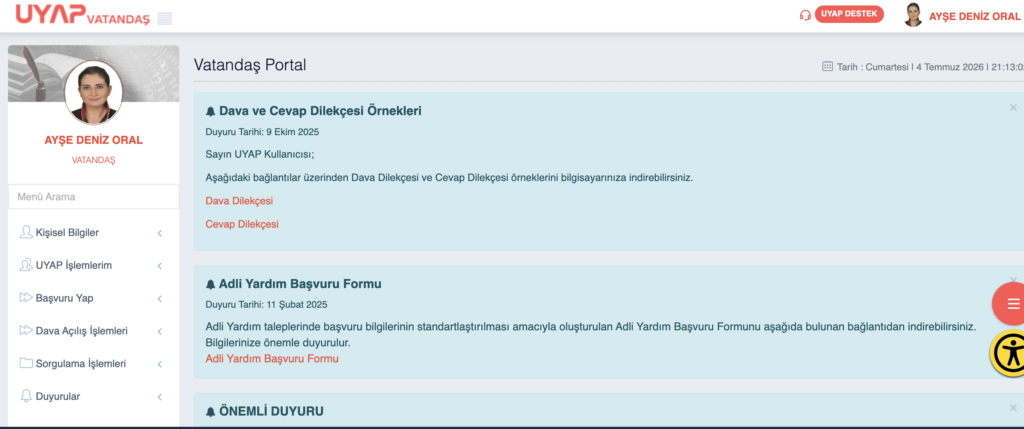Click the calendar icon beside Tarih
The width and height of the screenshot is (1024, 429).
[827, 66]
